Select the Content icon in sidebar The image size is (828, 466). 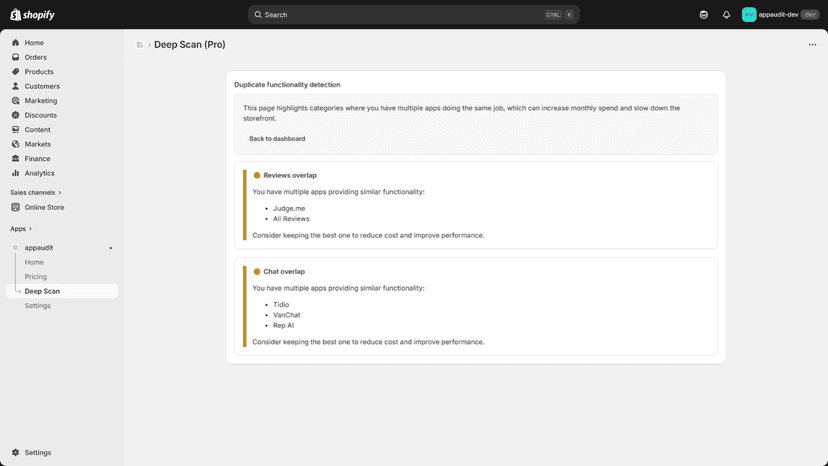coord(15,129)
